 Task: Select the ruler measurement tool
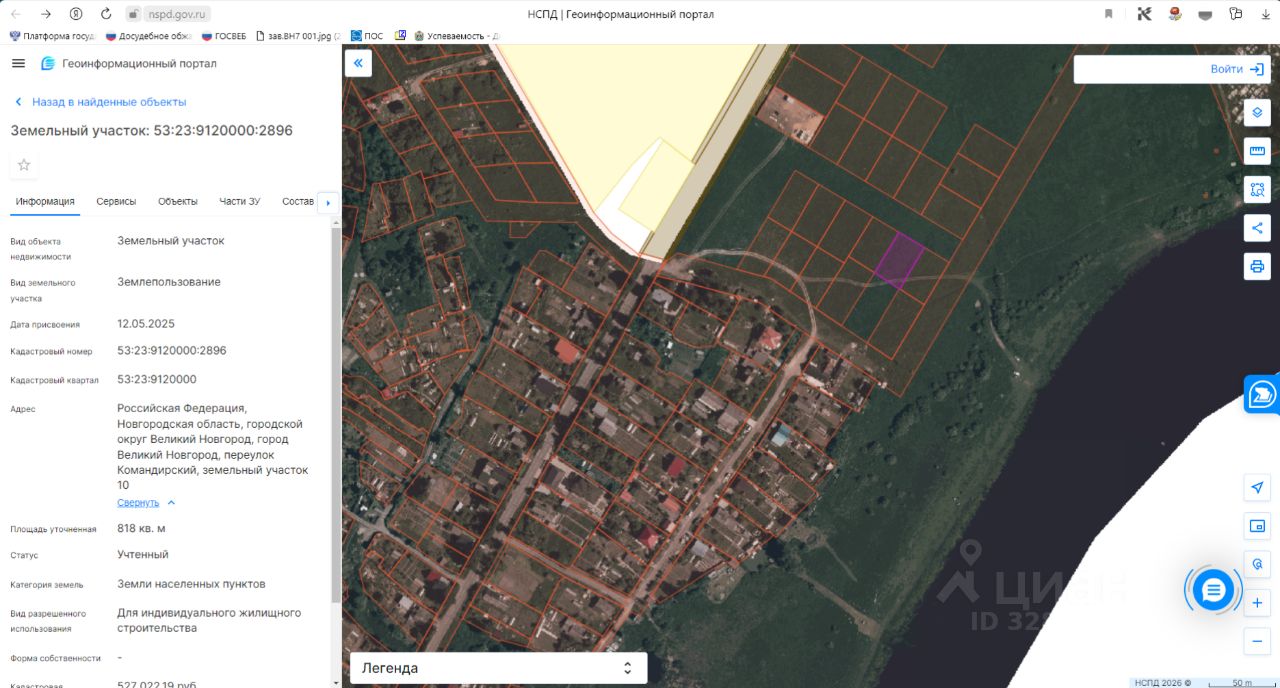tap(1257, 151)
